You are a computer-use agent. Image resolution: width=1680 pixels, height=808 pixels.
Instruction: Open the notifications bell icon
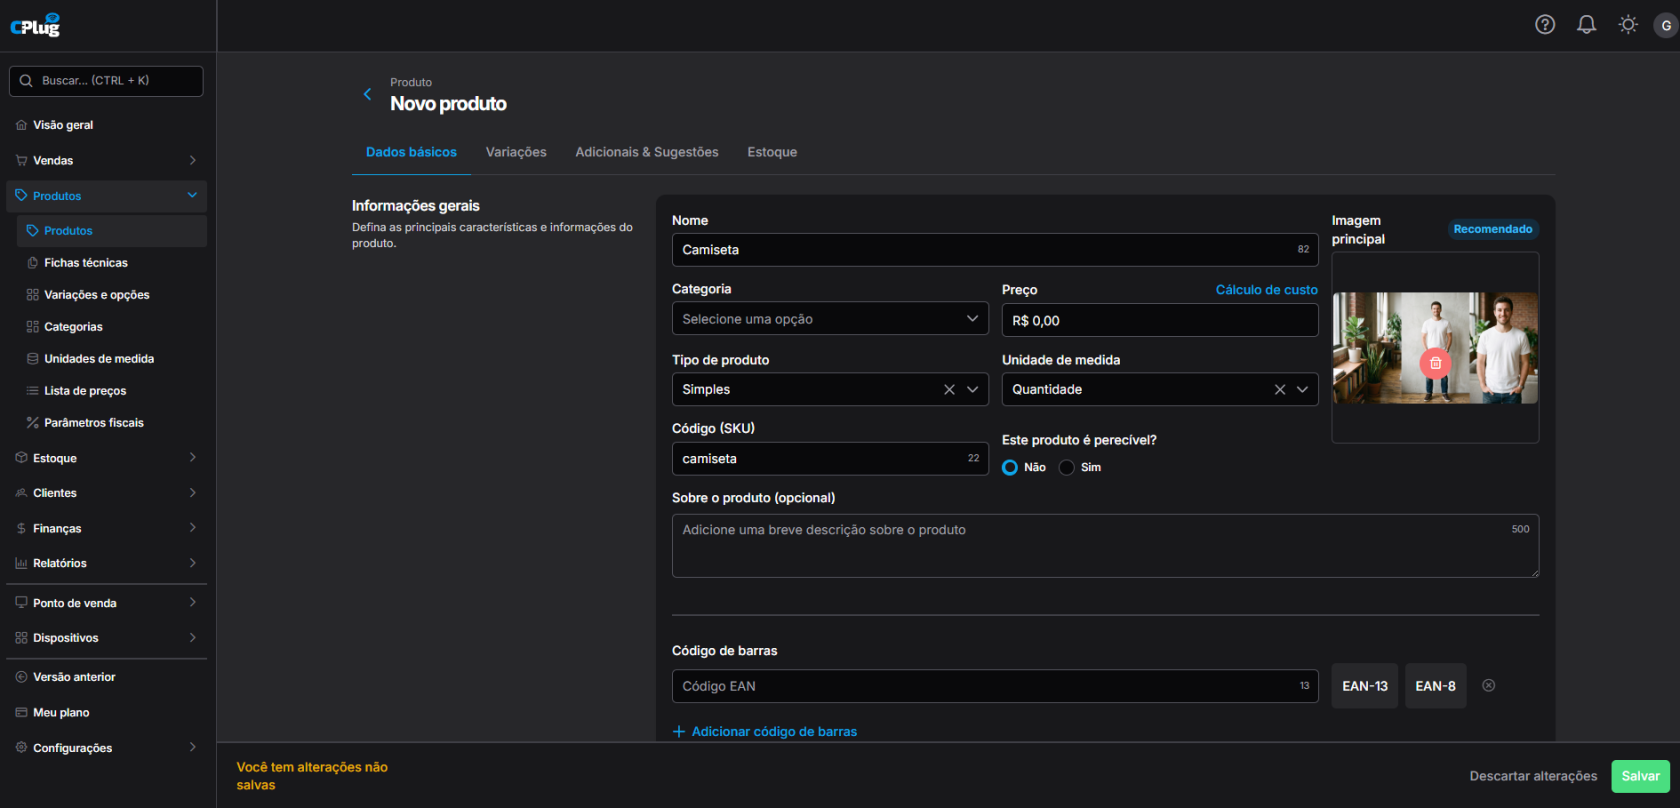(x=1586, y=25)
